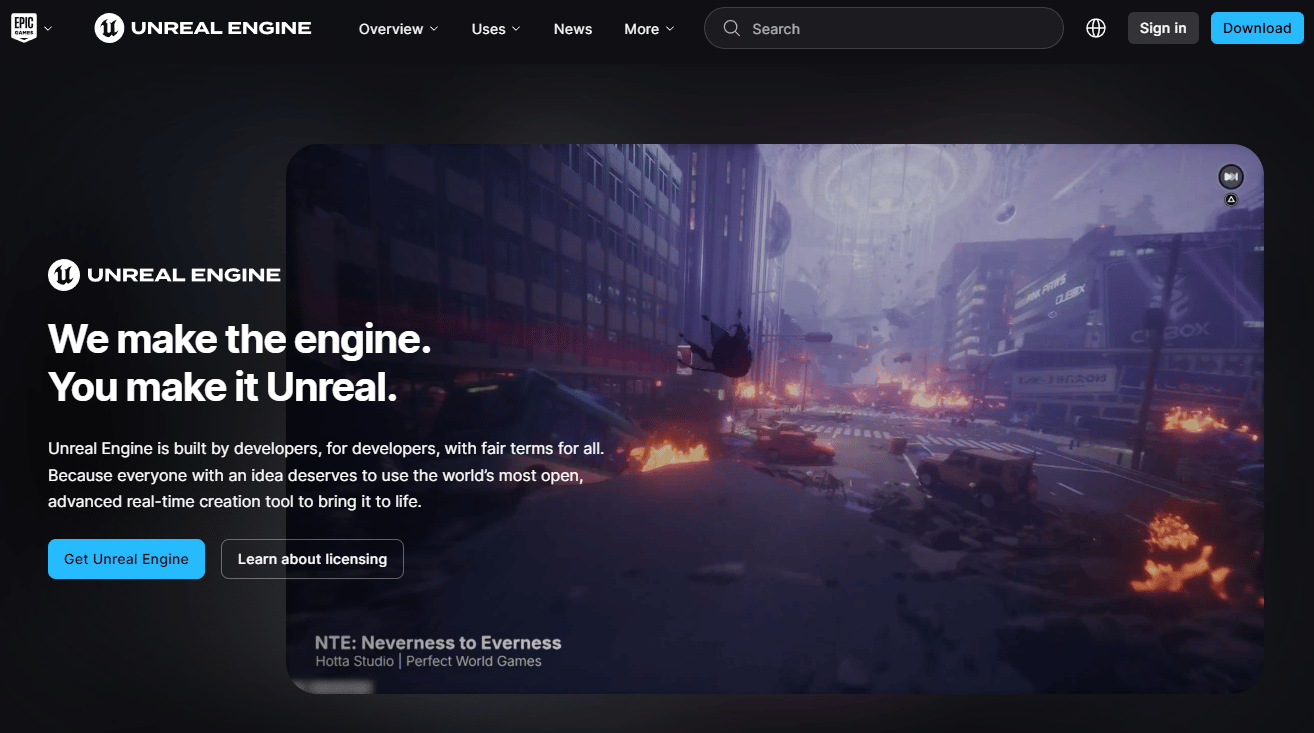This screenshot has width=1314, height=733.
Task: Go to the News page
Action: click(x=573, y=29)
